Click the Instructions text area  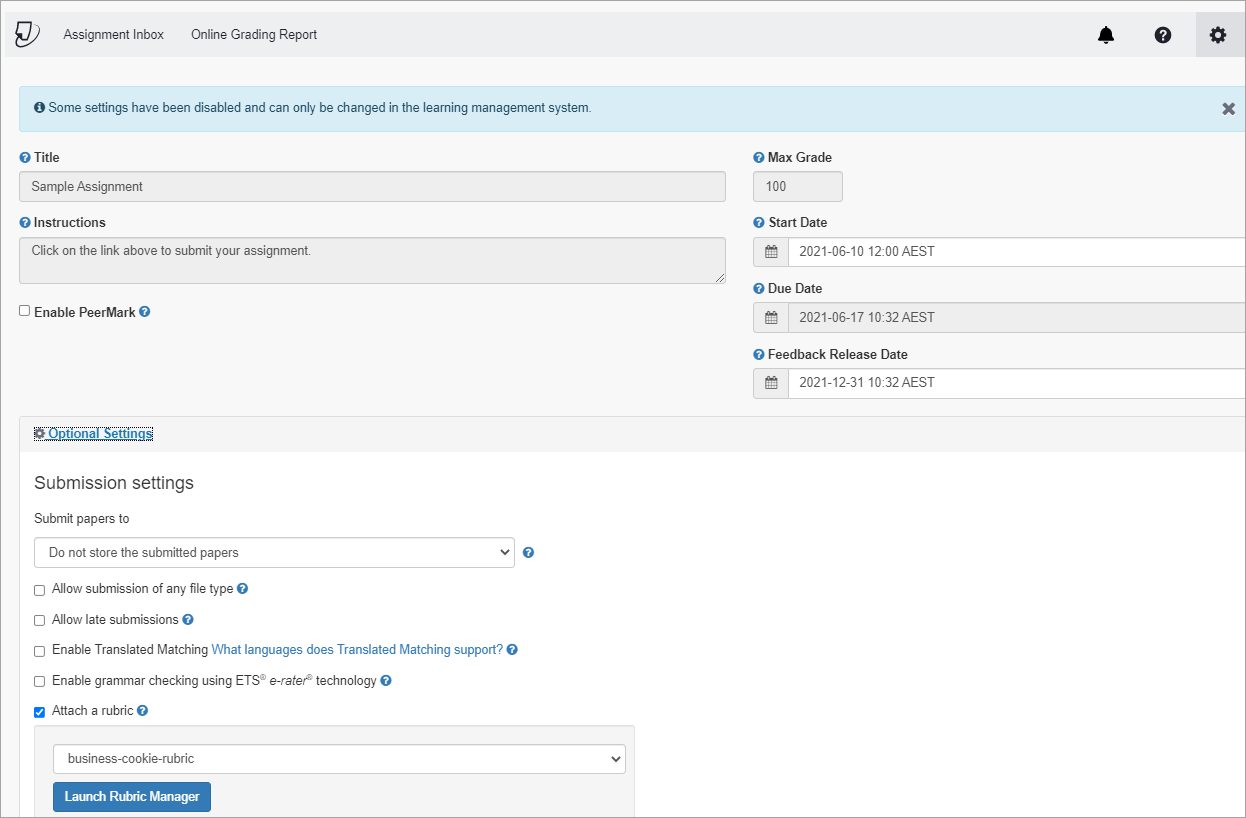pos(372,260)
